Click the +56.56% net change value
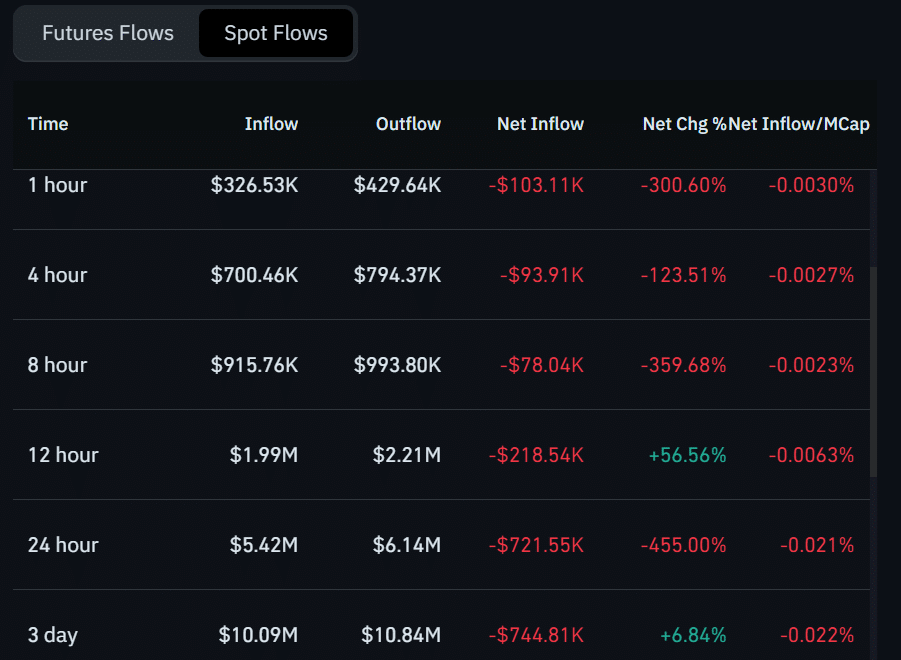Viewport: 901px width, 660px height. coord(687,455)
